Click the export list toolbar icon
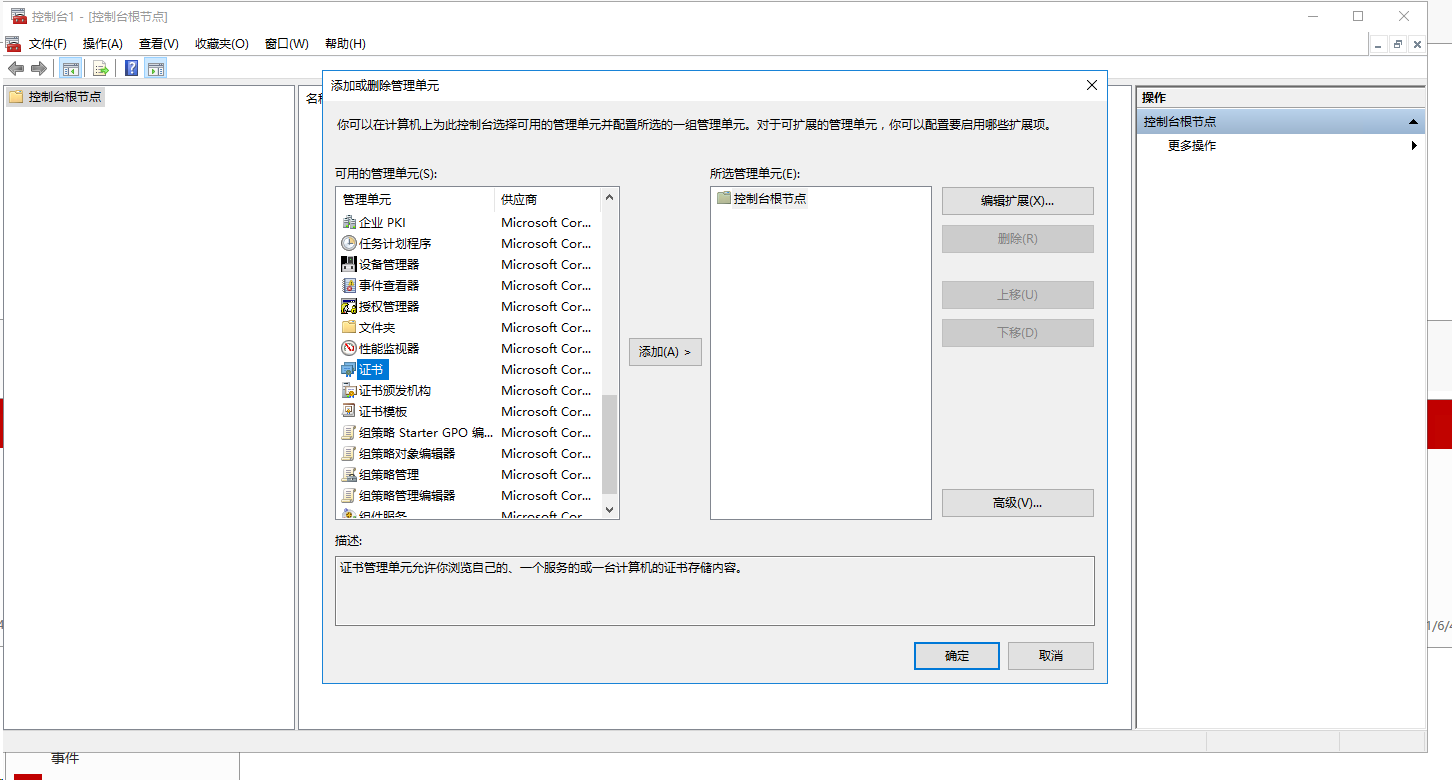Viewport: 1452px width, 780px height. [102, 67]
